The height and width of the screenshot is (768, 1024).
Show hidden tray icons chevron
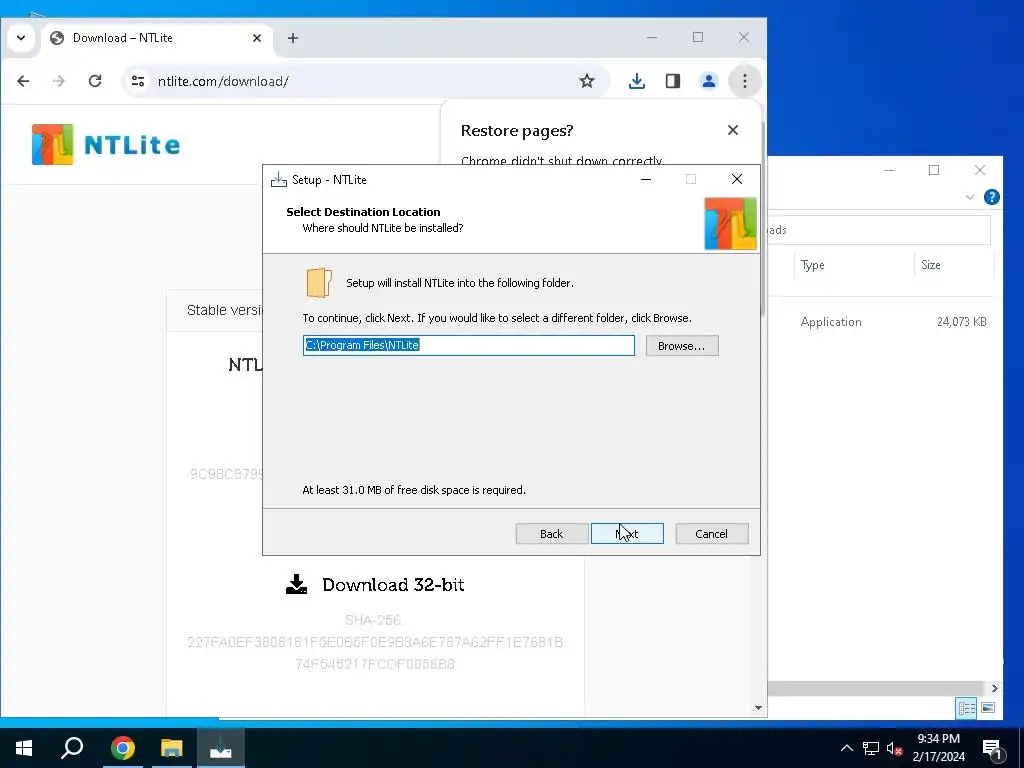pyautogui.click(x=846, y=748)
